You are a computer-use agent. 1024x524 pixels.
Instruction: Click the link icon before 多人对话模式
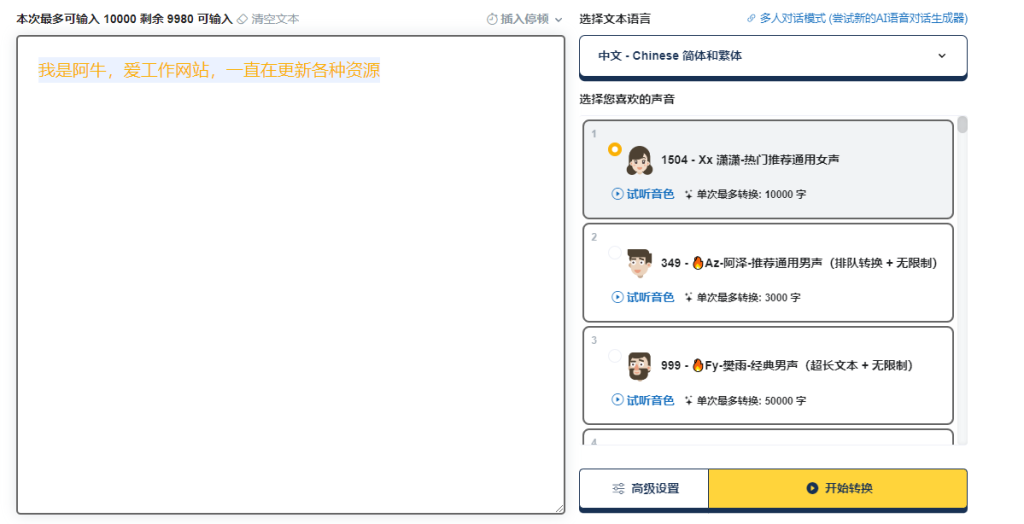(x=751, y=19)
